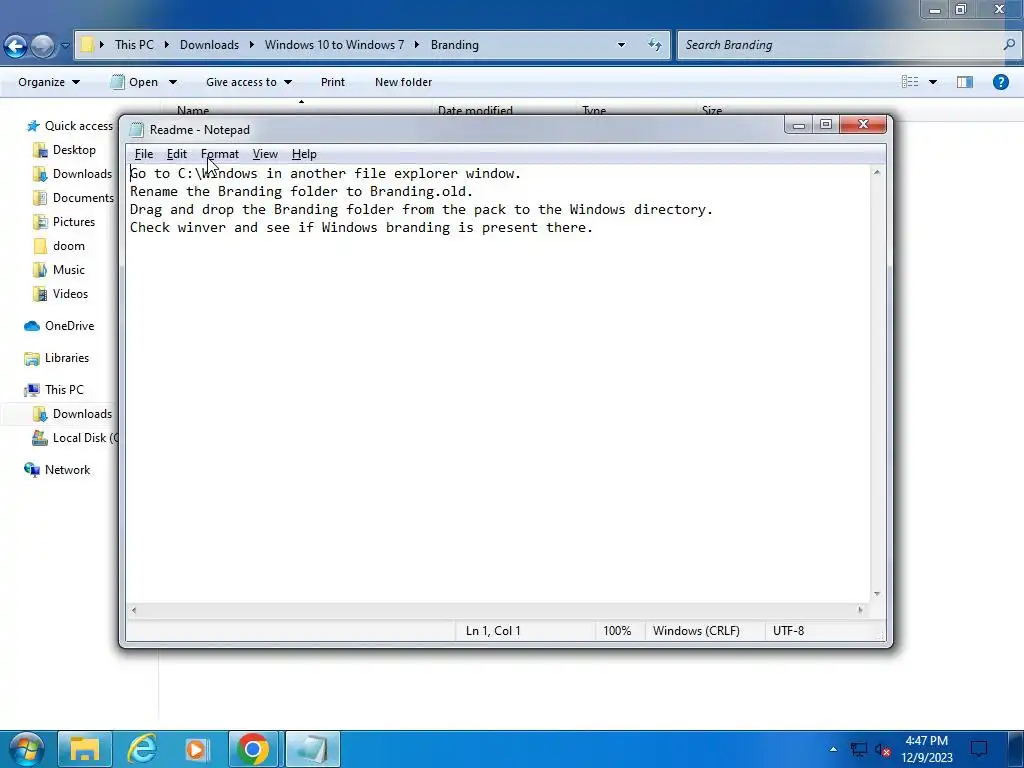Screen dimensions: 1024x768
Task: Open File Explorer from the taskbar
Action: tap(85, 749)
